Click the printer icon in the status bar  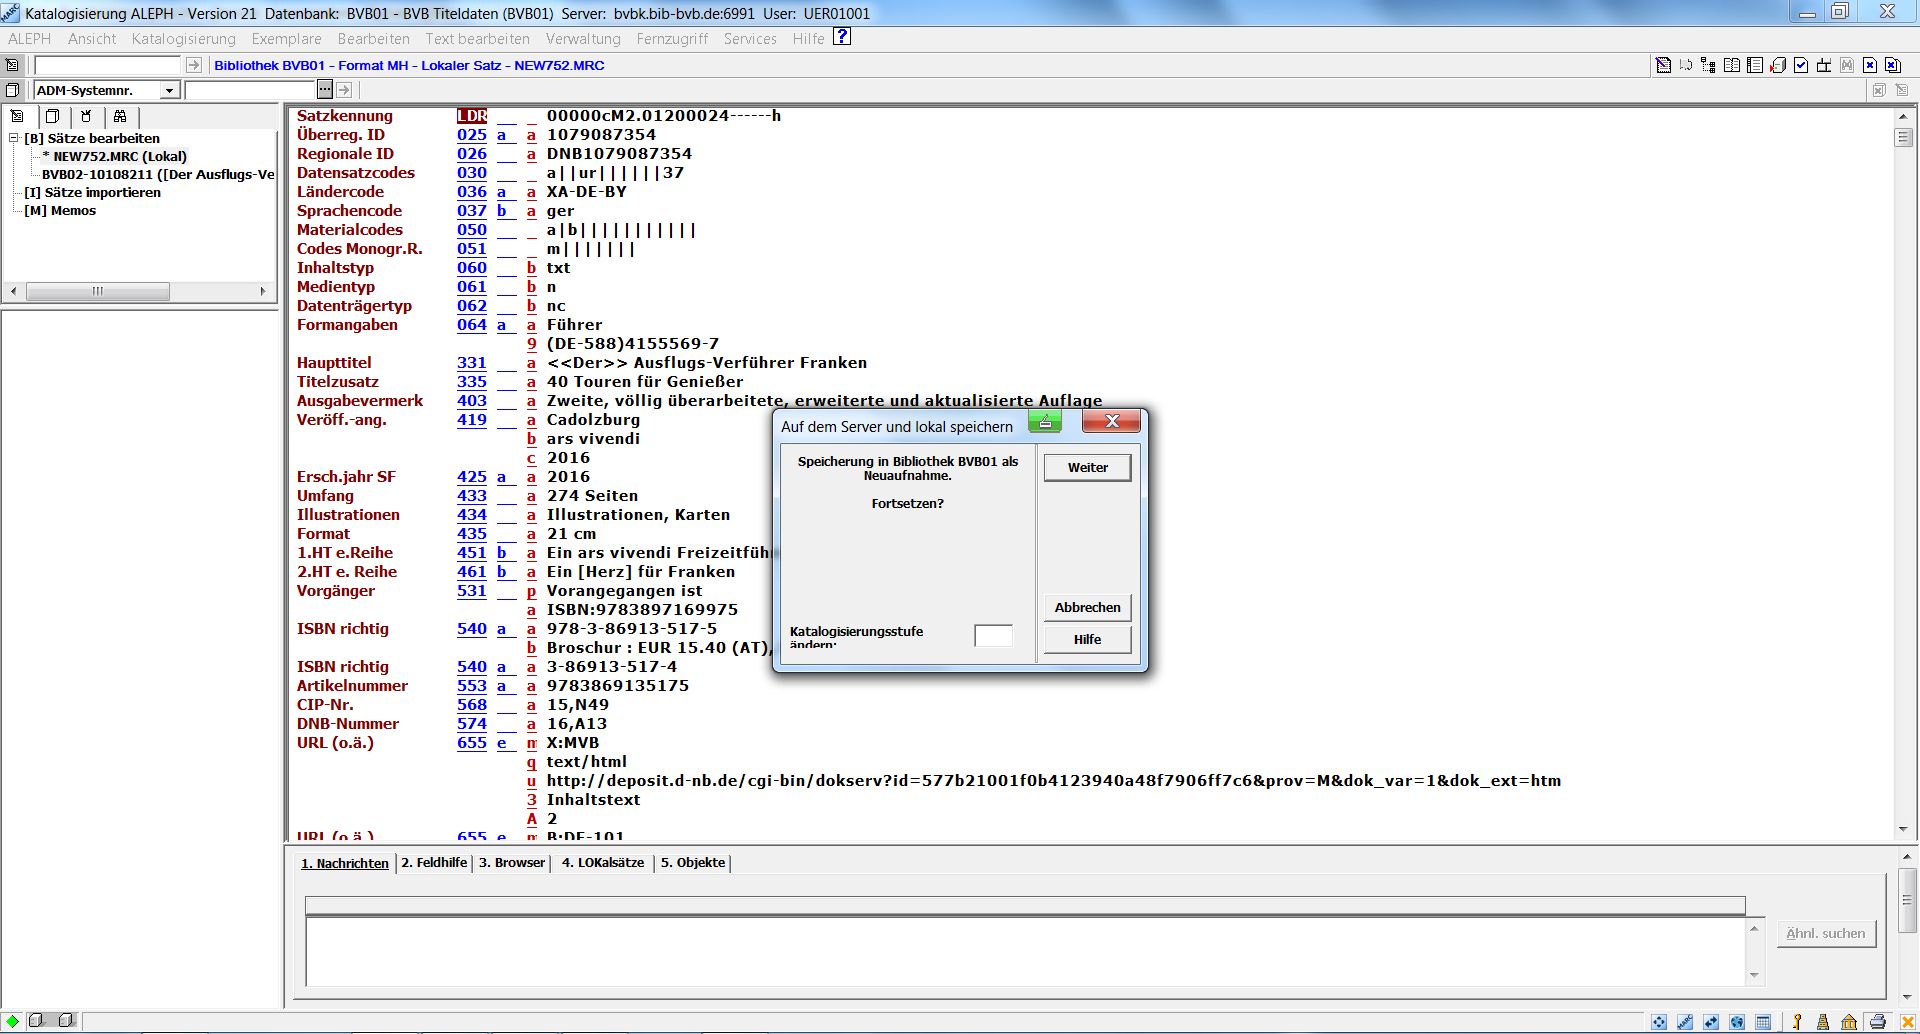1877,1021
